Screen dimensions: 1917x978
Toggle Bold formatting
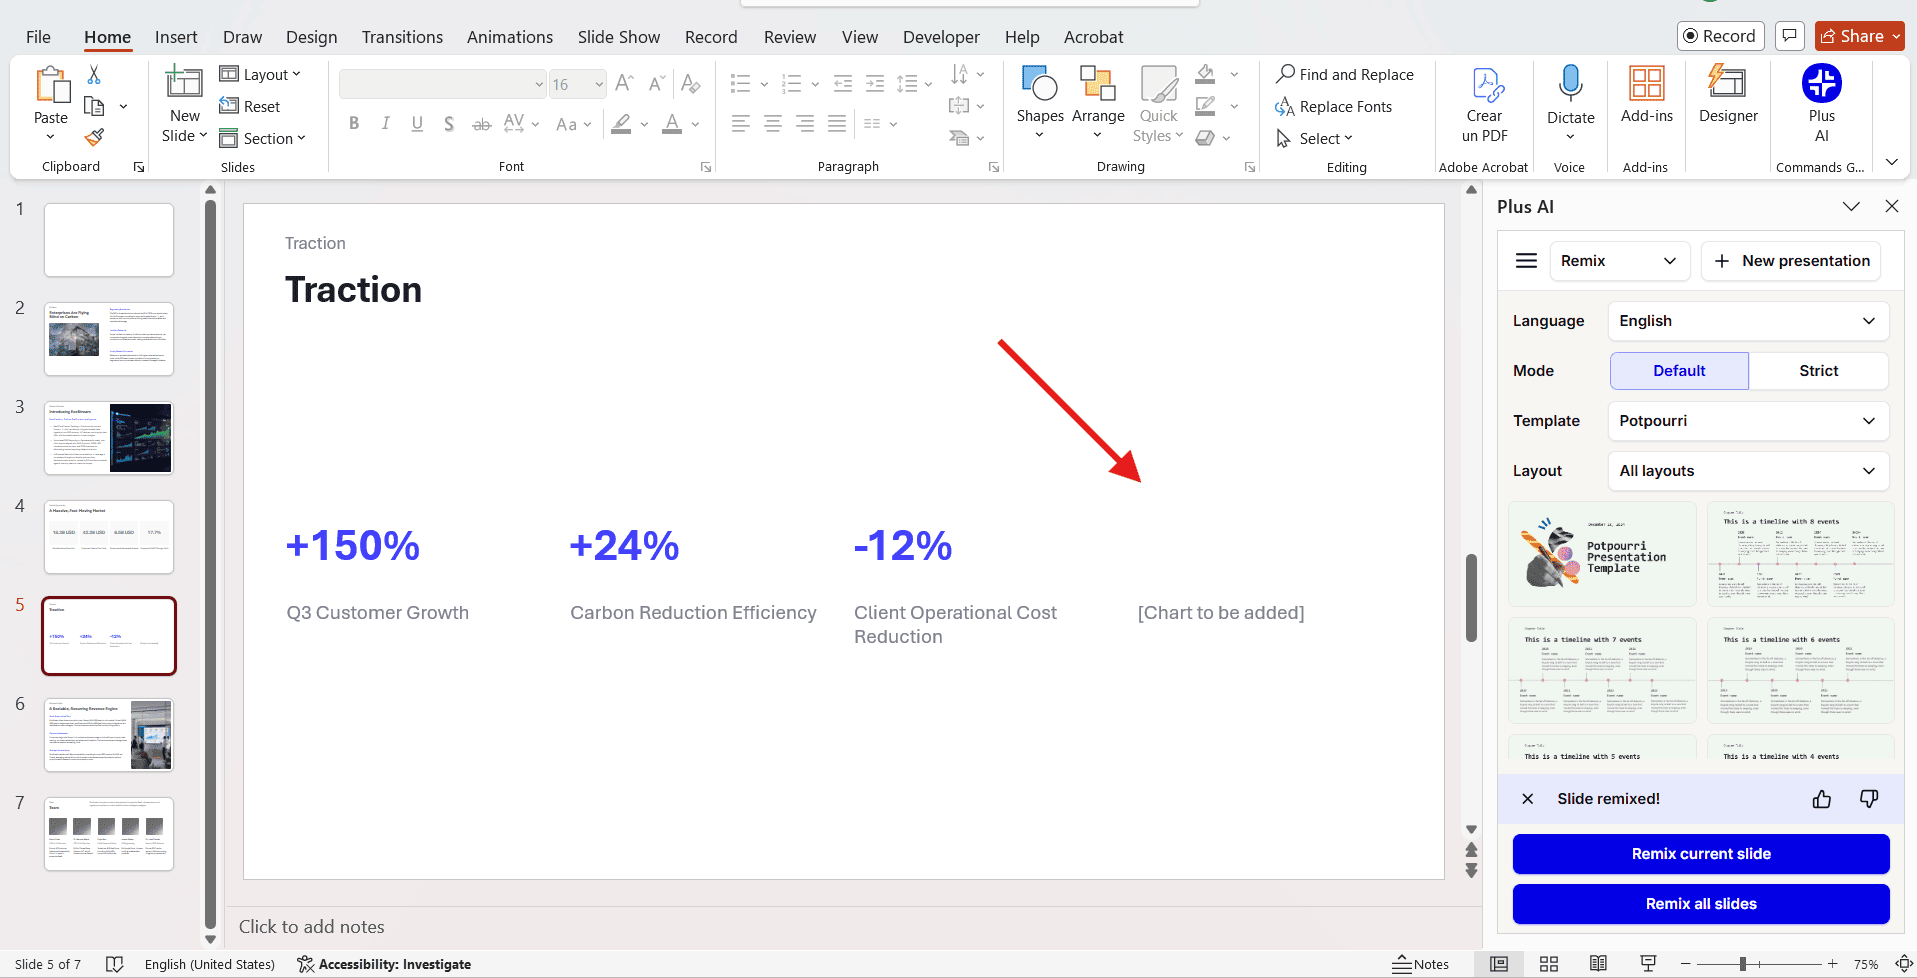point(354,124)
